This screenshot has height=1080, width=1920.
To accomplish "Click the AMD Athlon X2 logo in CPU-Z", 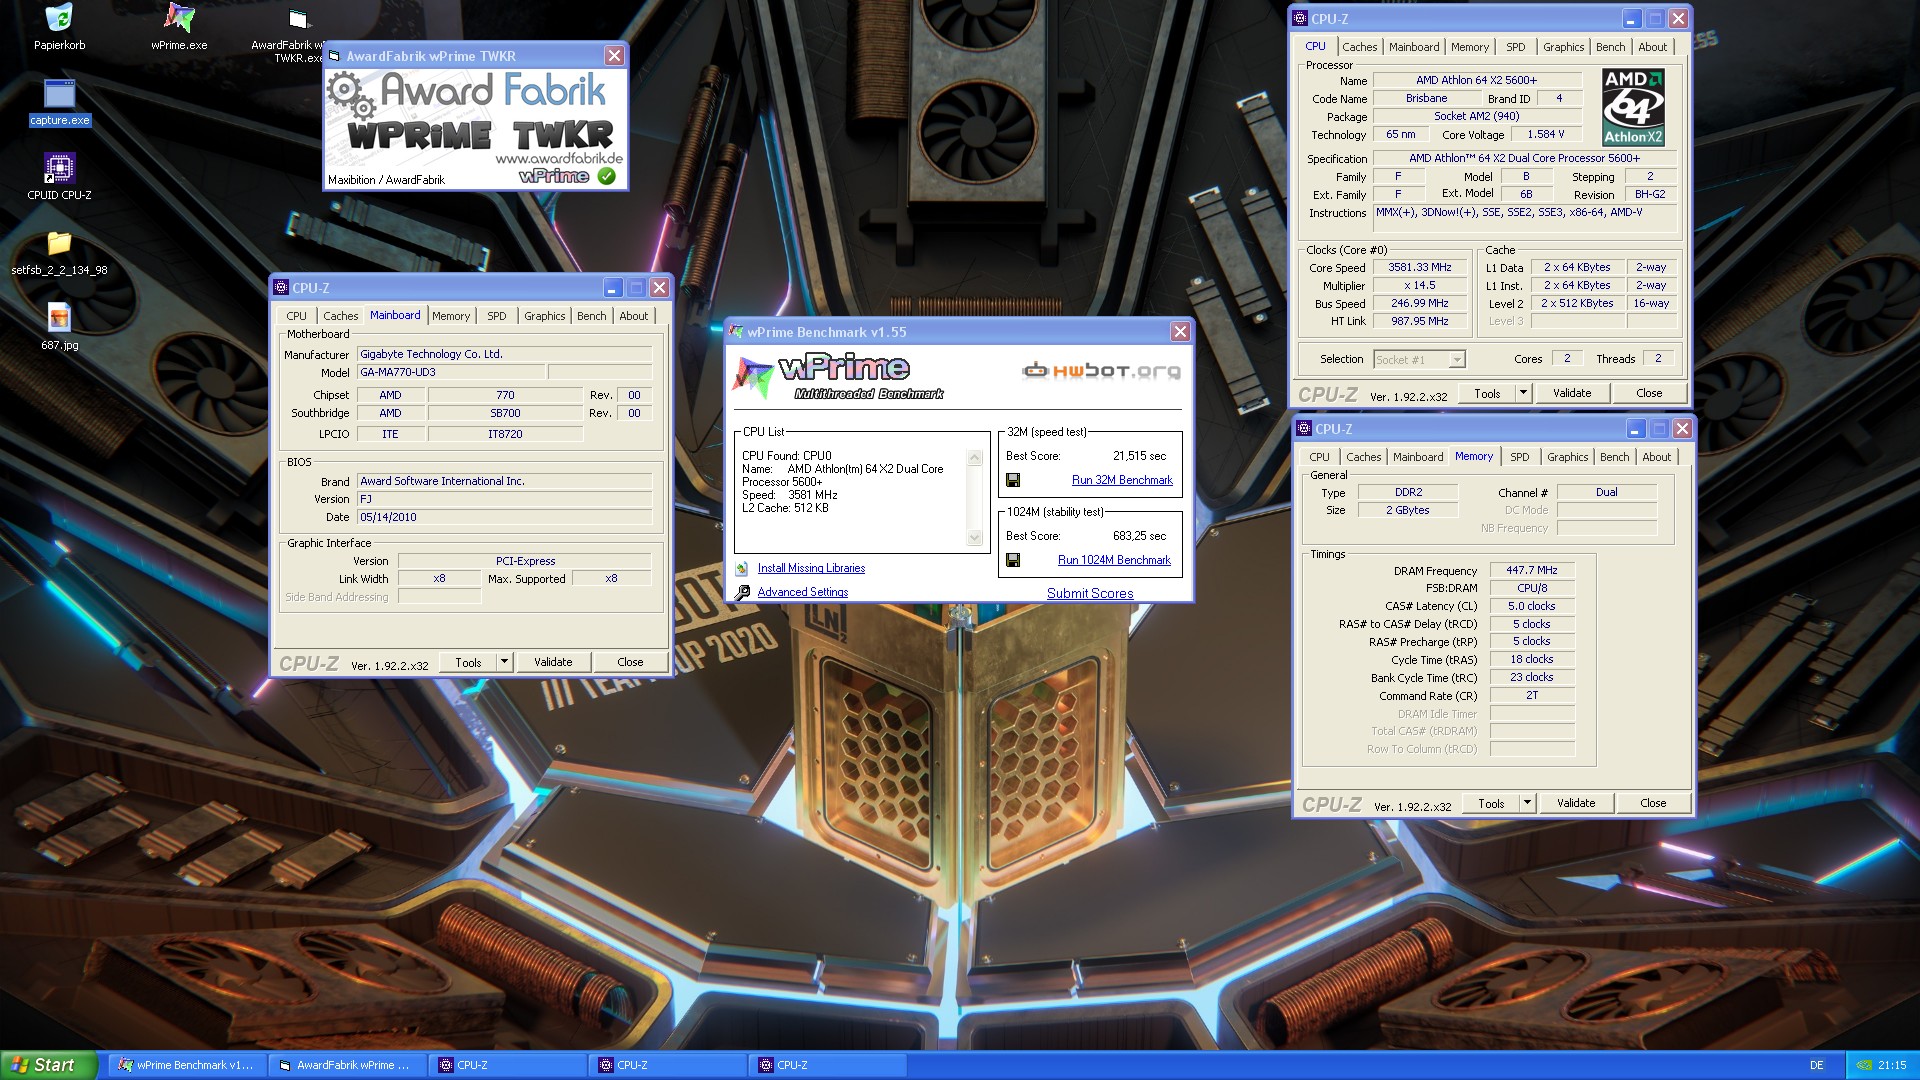I will pos(1633,107).
